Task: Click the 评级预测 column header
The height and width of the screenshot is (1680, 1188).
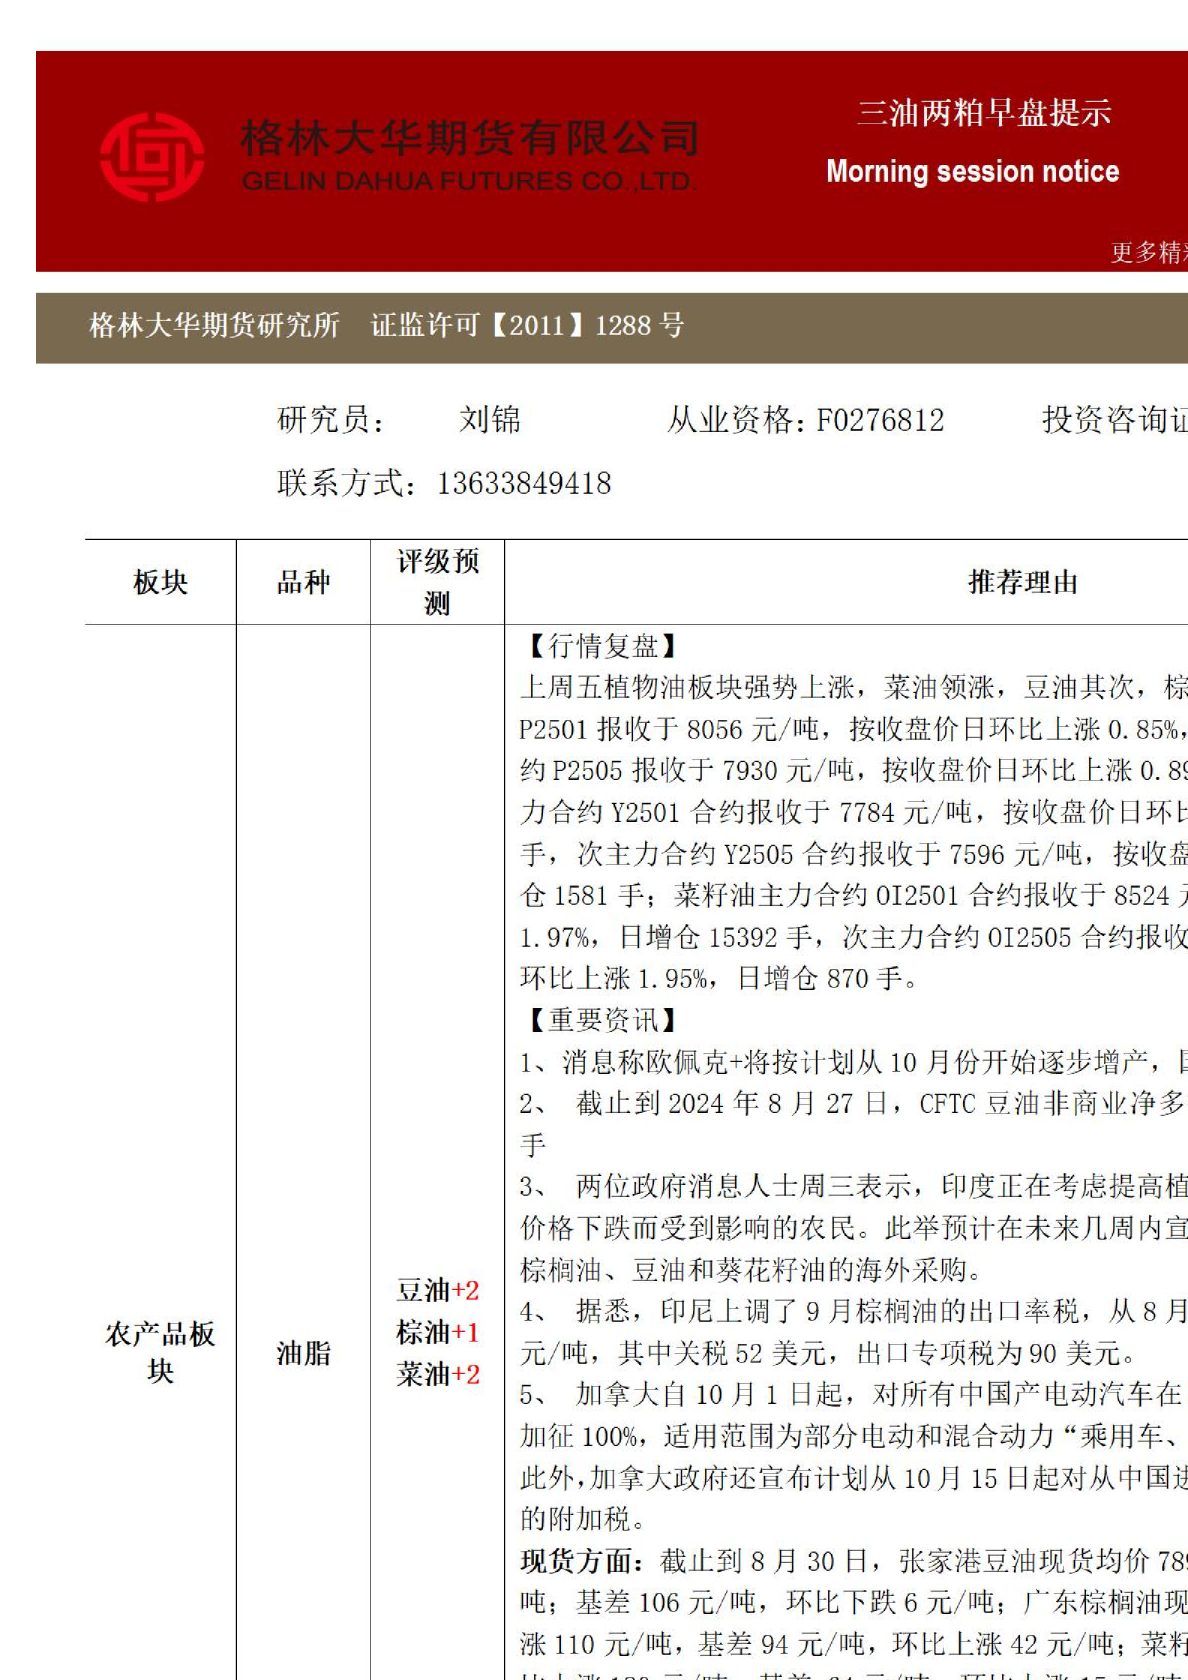Action: 437,582
